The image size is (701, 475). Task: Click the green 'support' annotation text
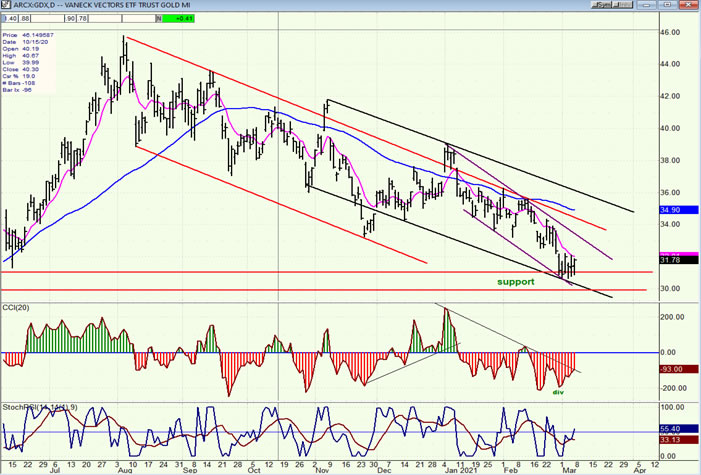click(516, 282)
